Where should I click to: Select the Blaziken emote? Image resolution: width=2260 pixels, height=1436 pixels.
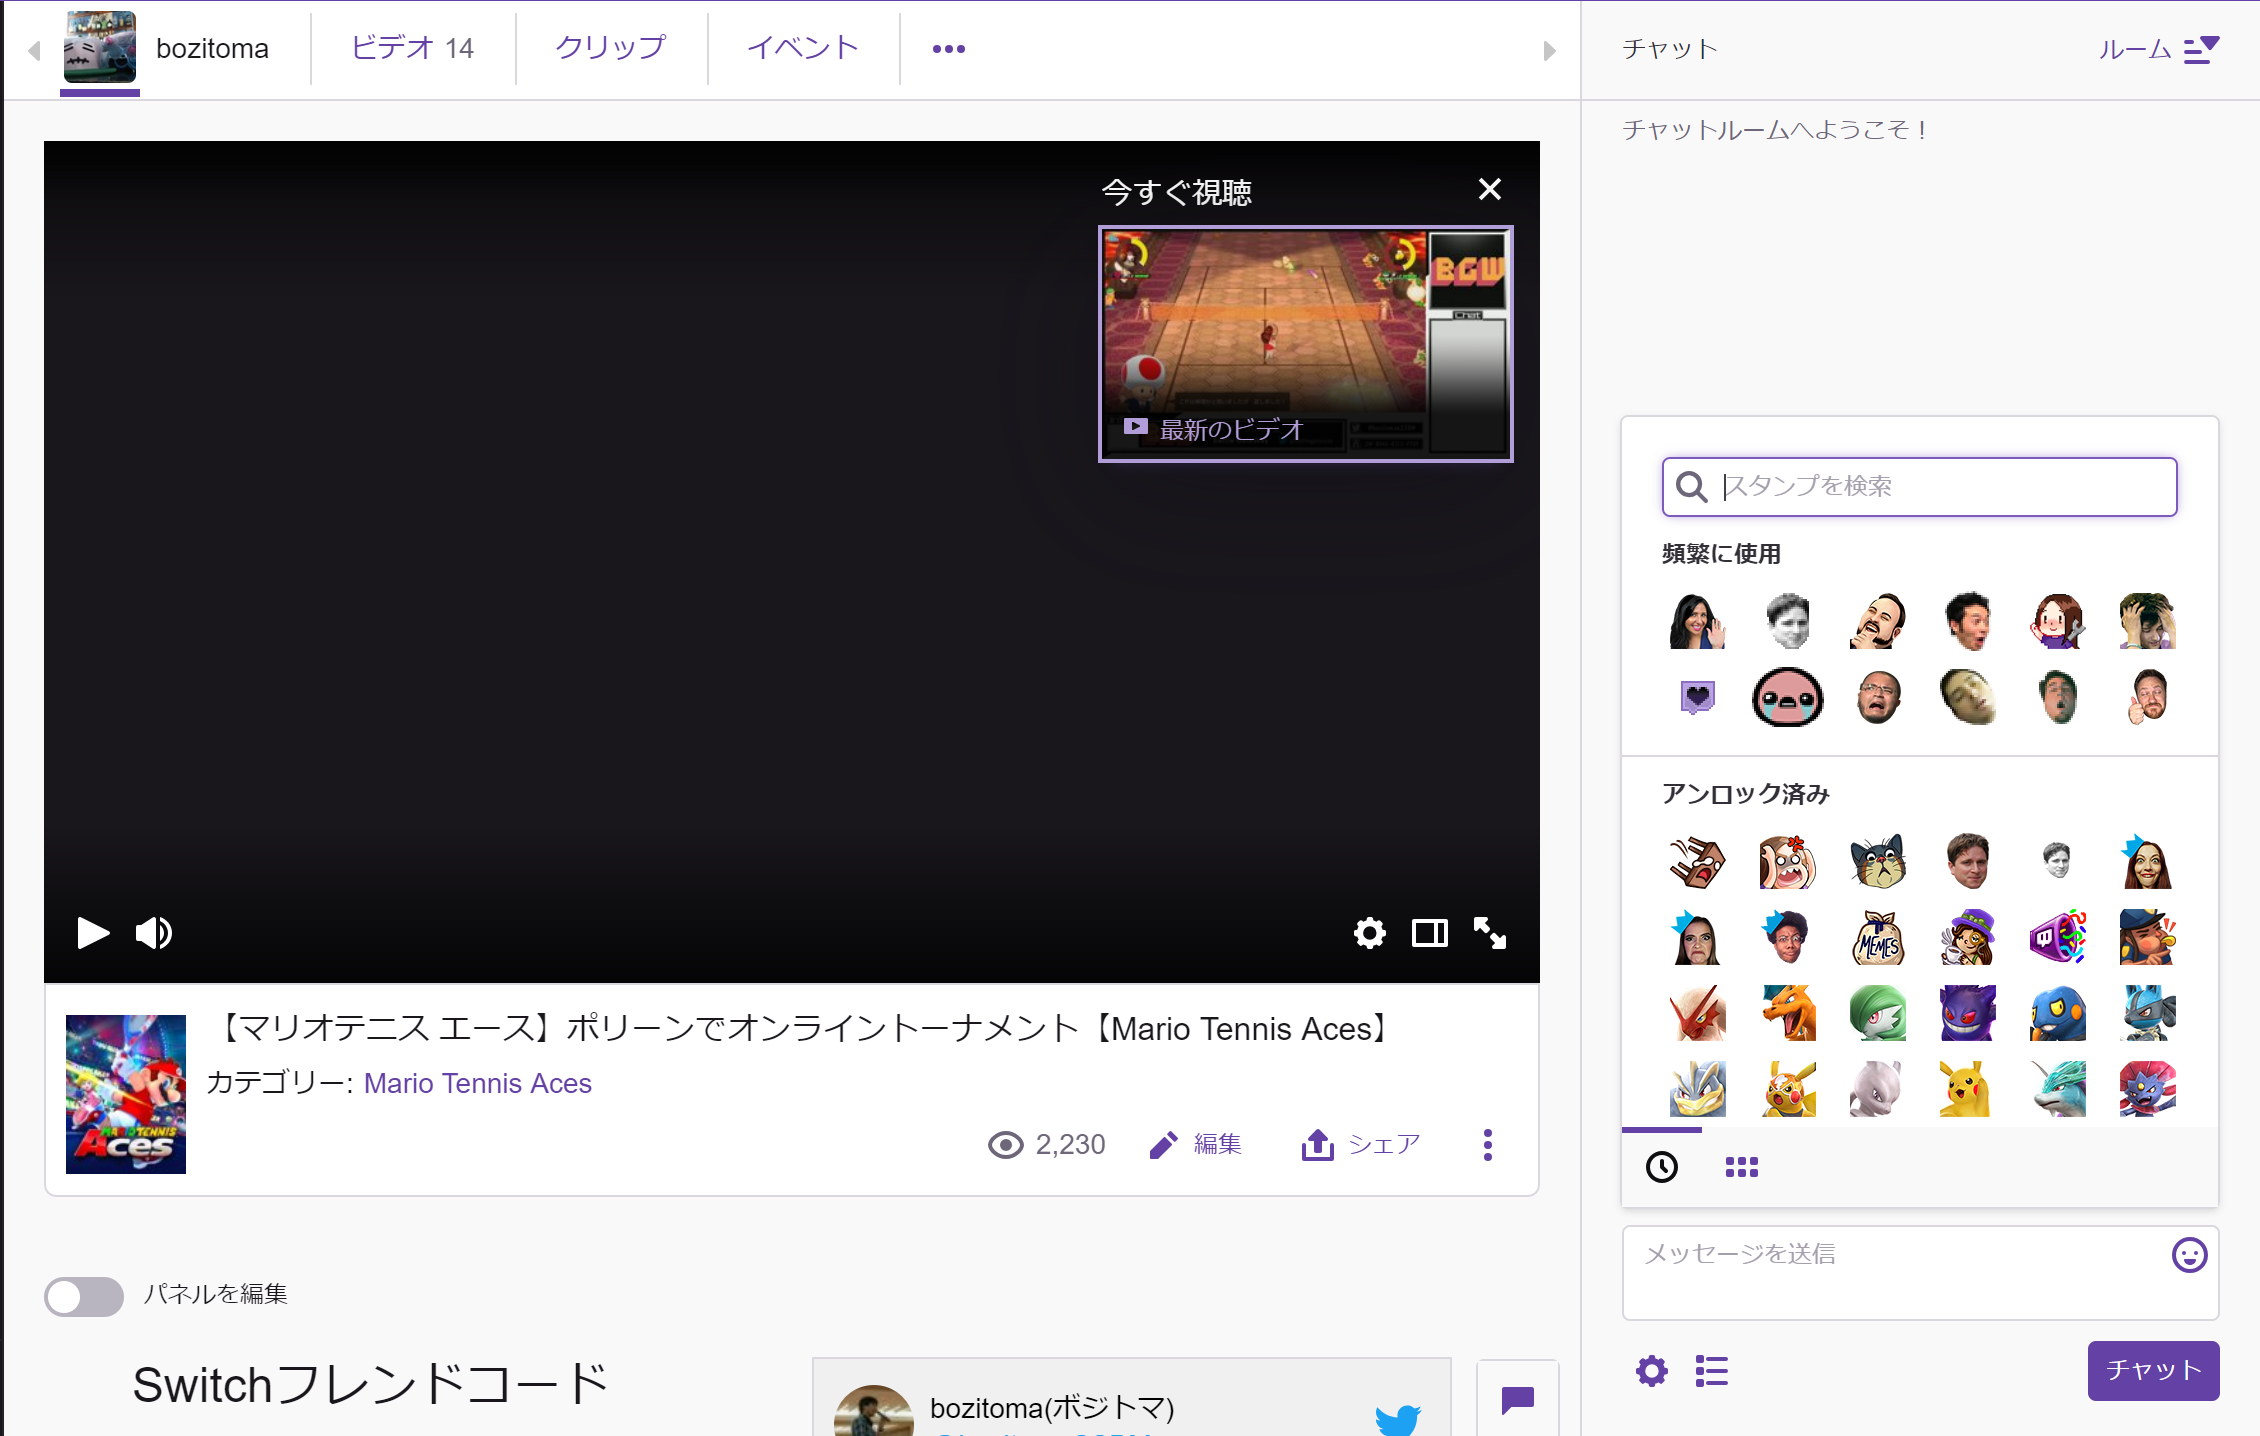1697,1013
